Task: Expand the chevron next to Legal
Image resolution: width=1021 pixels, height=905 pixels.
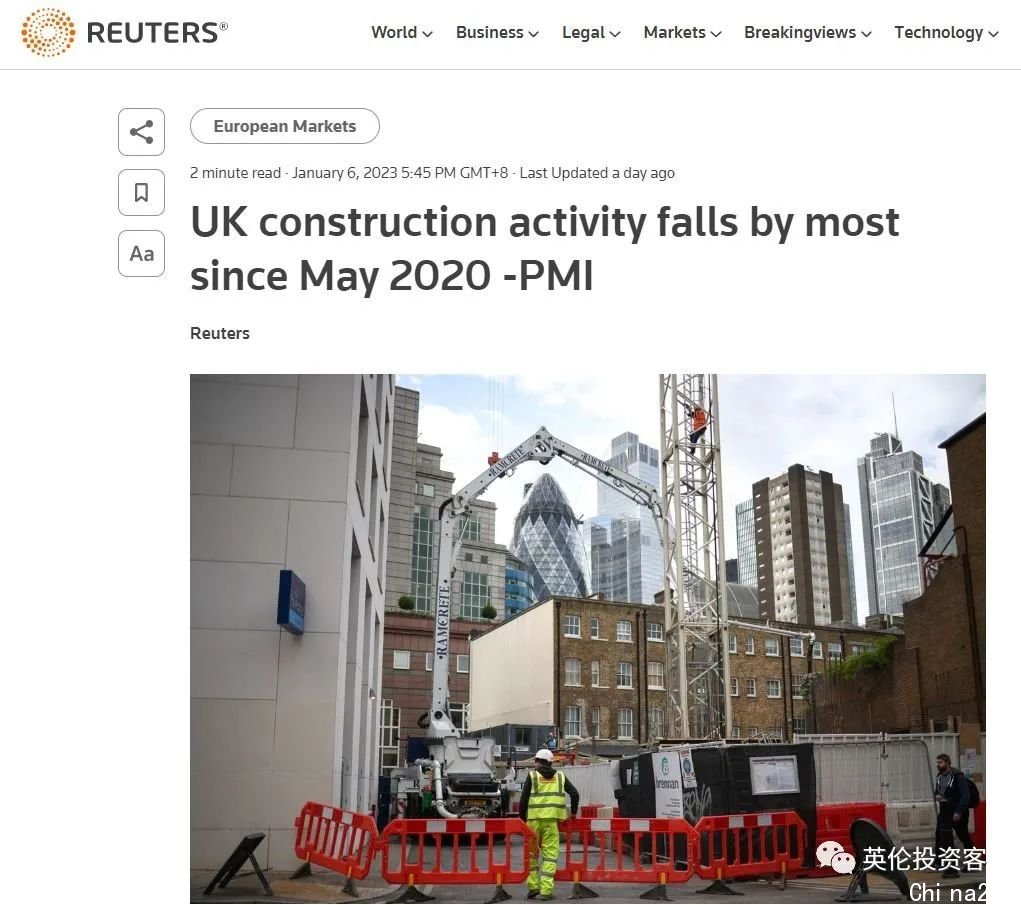Action: [615, 34]
